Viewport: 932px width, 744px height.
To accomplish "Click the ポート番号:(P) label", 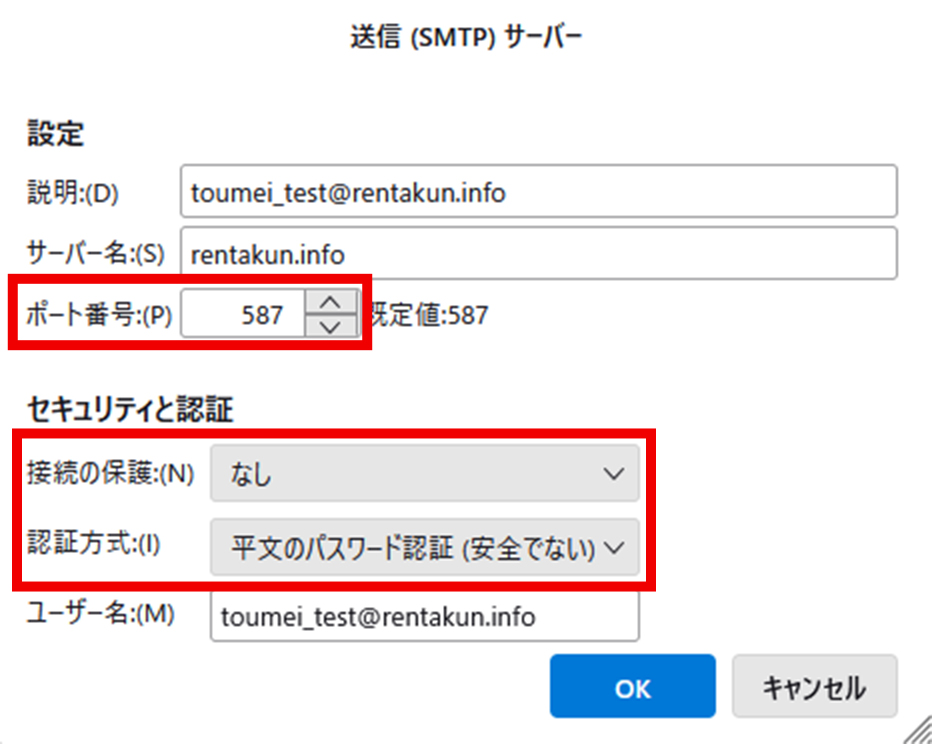I will [x=99, y=316].
